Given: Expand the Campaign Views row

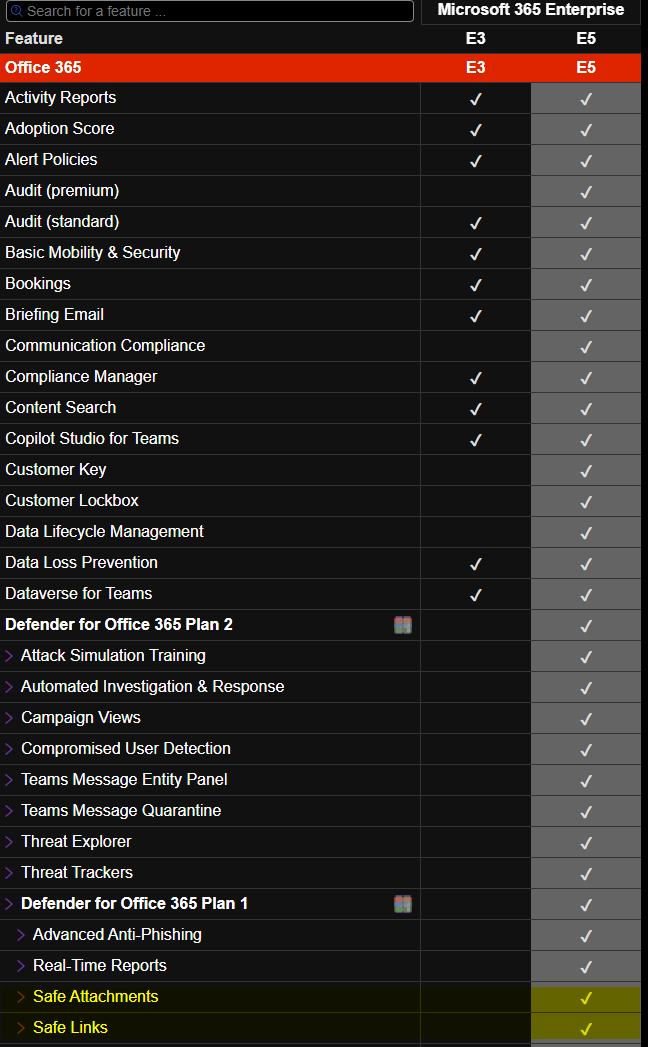Looking at the screenshot, I should coord(9,718).
